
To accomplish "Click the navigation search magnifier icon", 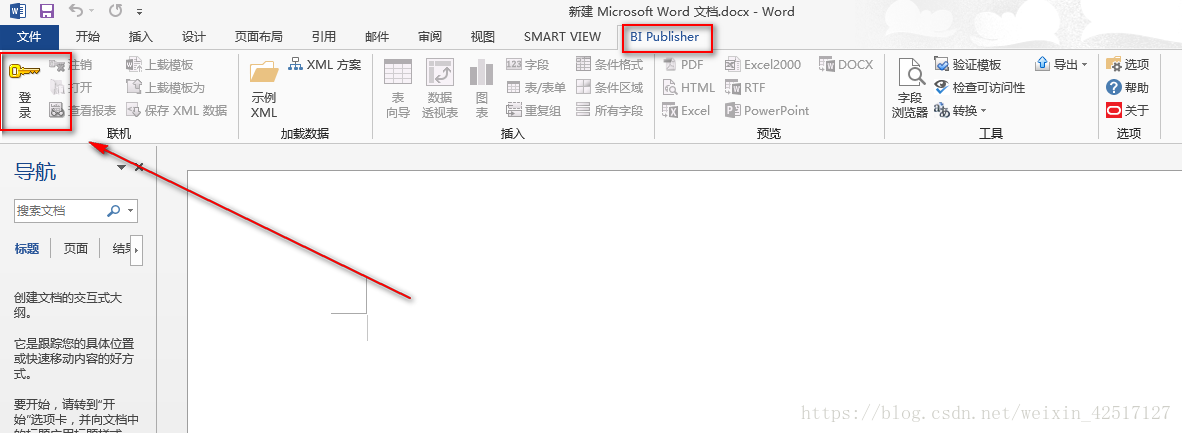I will pos(114,211).
